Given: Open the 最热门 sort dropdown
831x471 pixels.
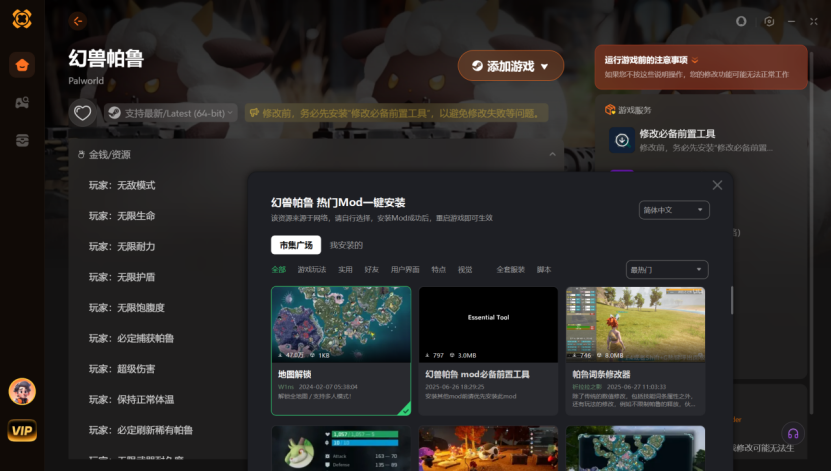Looking at the screenshot, I should coord(667,270).
